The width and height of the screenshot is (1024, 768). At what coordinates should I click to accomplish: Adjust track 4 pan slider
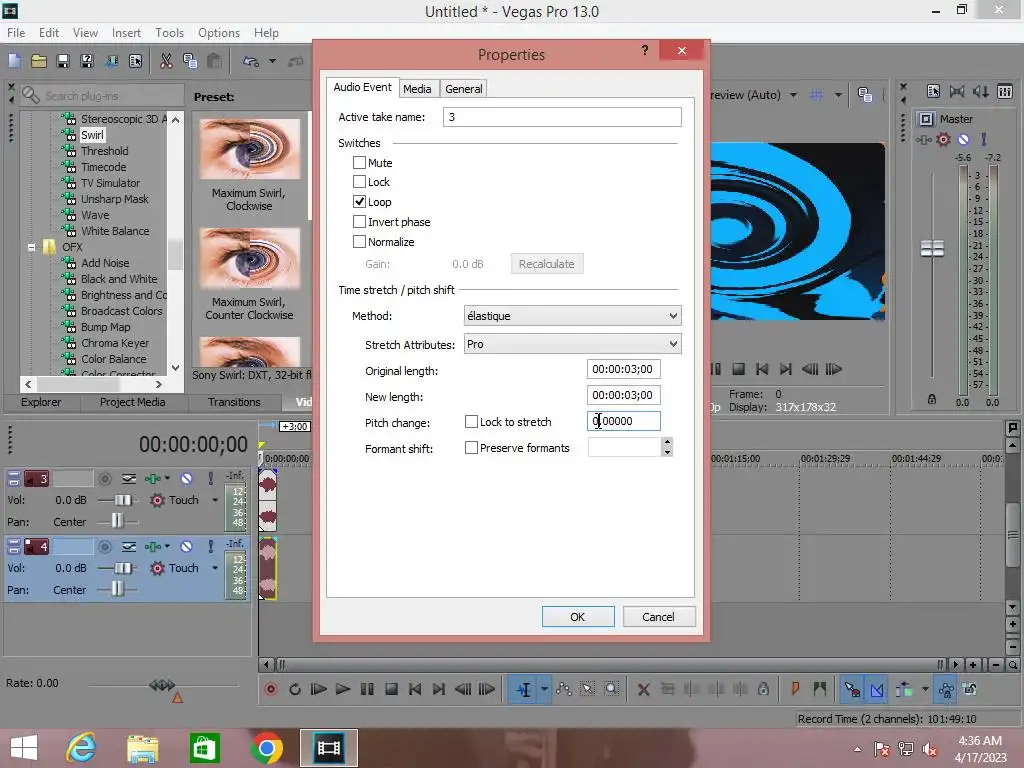click(117, 589)
